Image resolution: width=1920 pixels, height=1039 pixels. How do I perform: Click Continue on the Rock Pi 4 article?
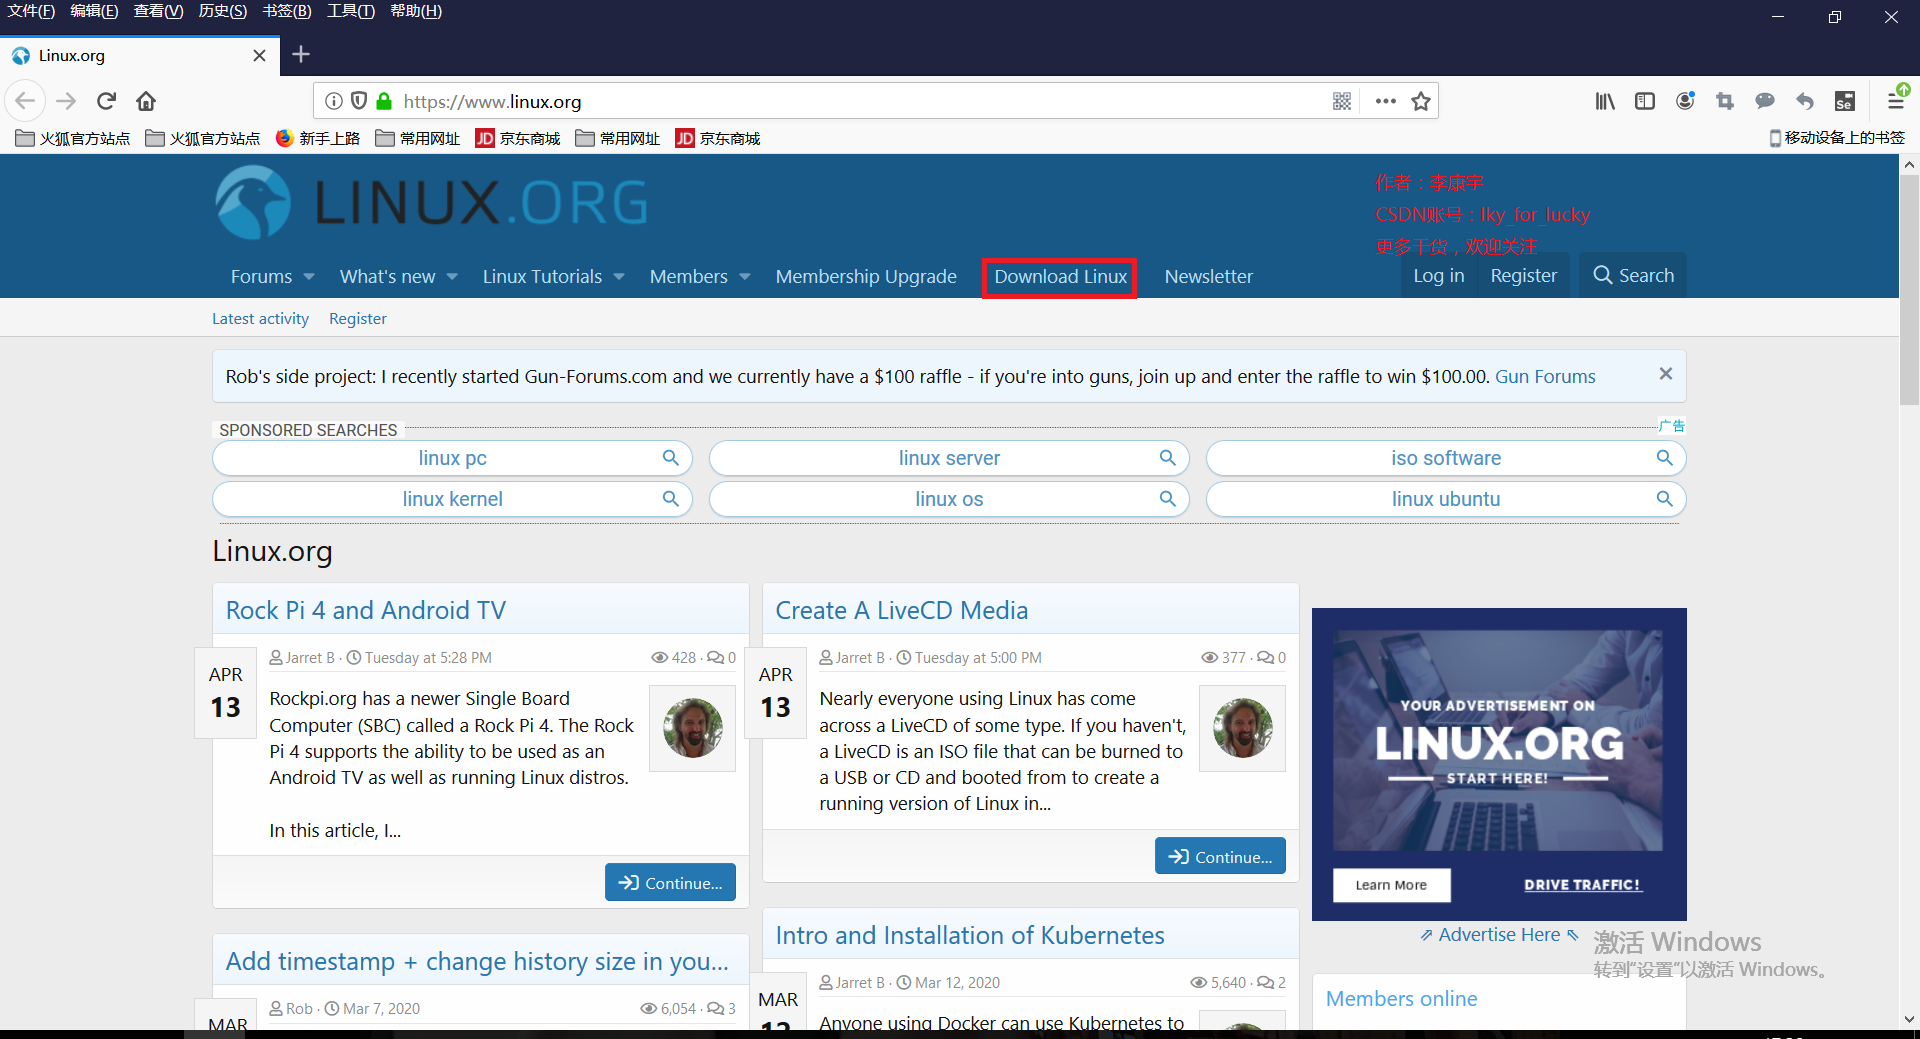(670, 882)
